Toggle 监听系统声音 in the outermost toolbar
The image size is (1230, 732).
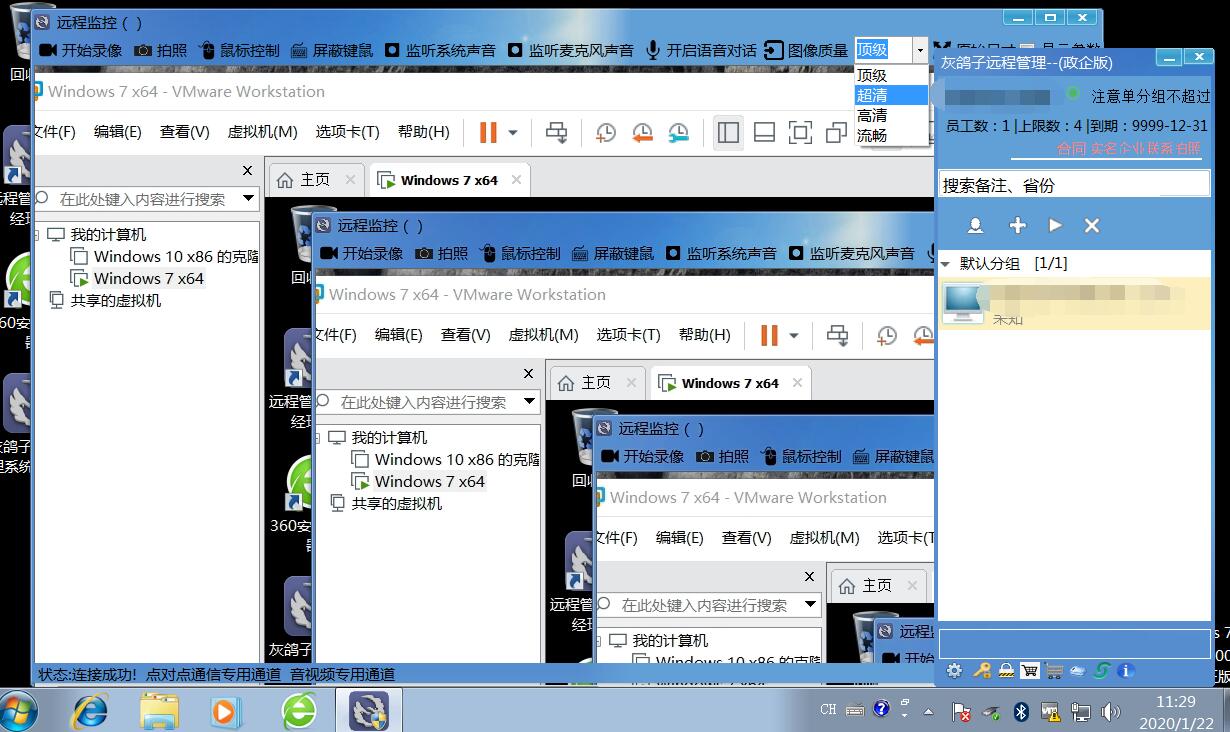point(440,50)
